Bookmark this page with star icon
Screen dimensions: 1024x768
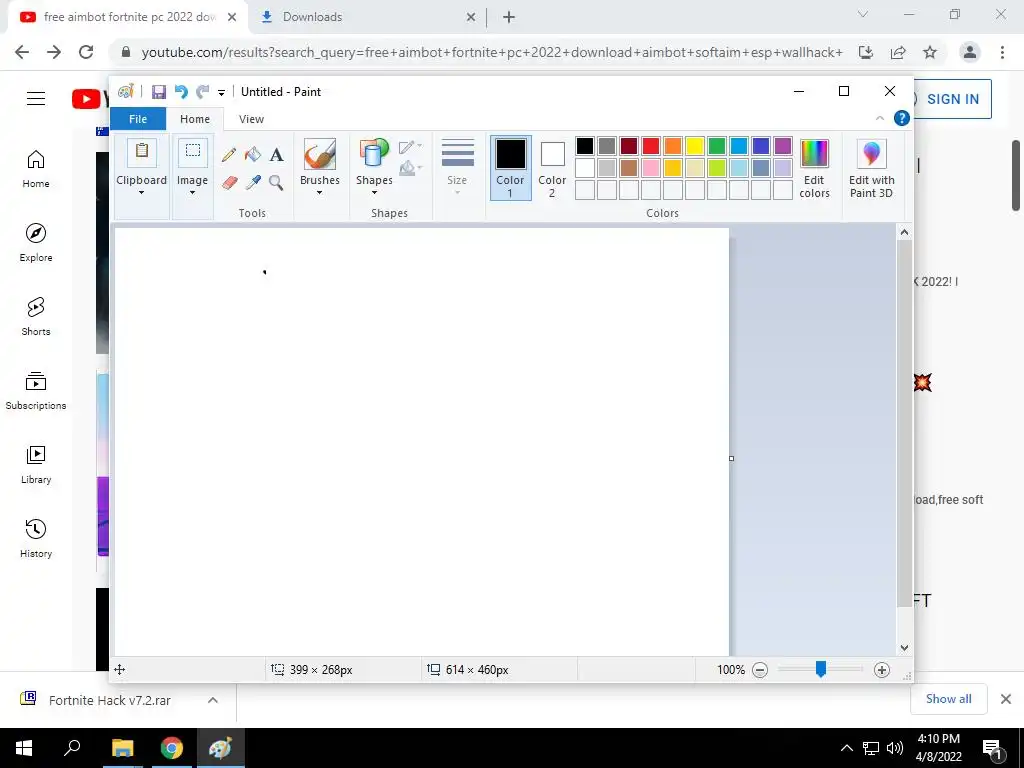(930, 52)
